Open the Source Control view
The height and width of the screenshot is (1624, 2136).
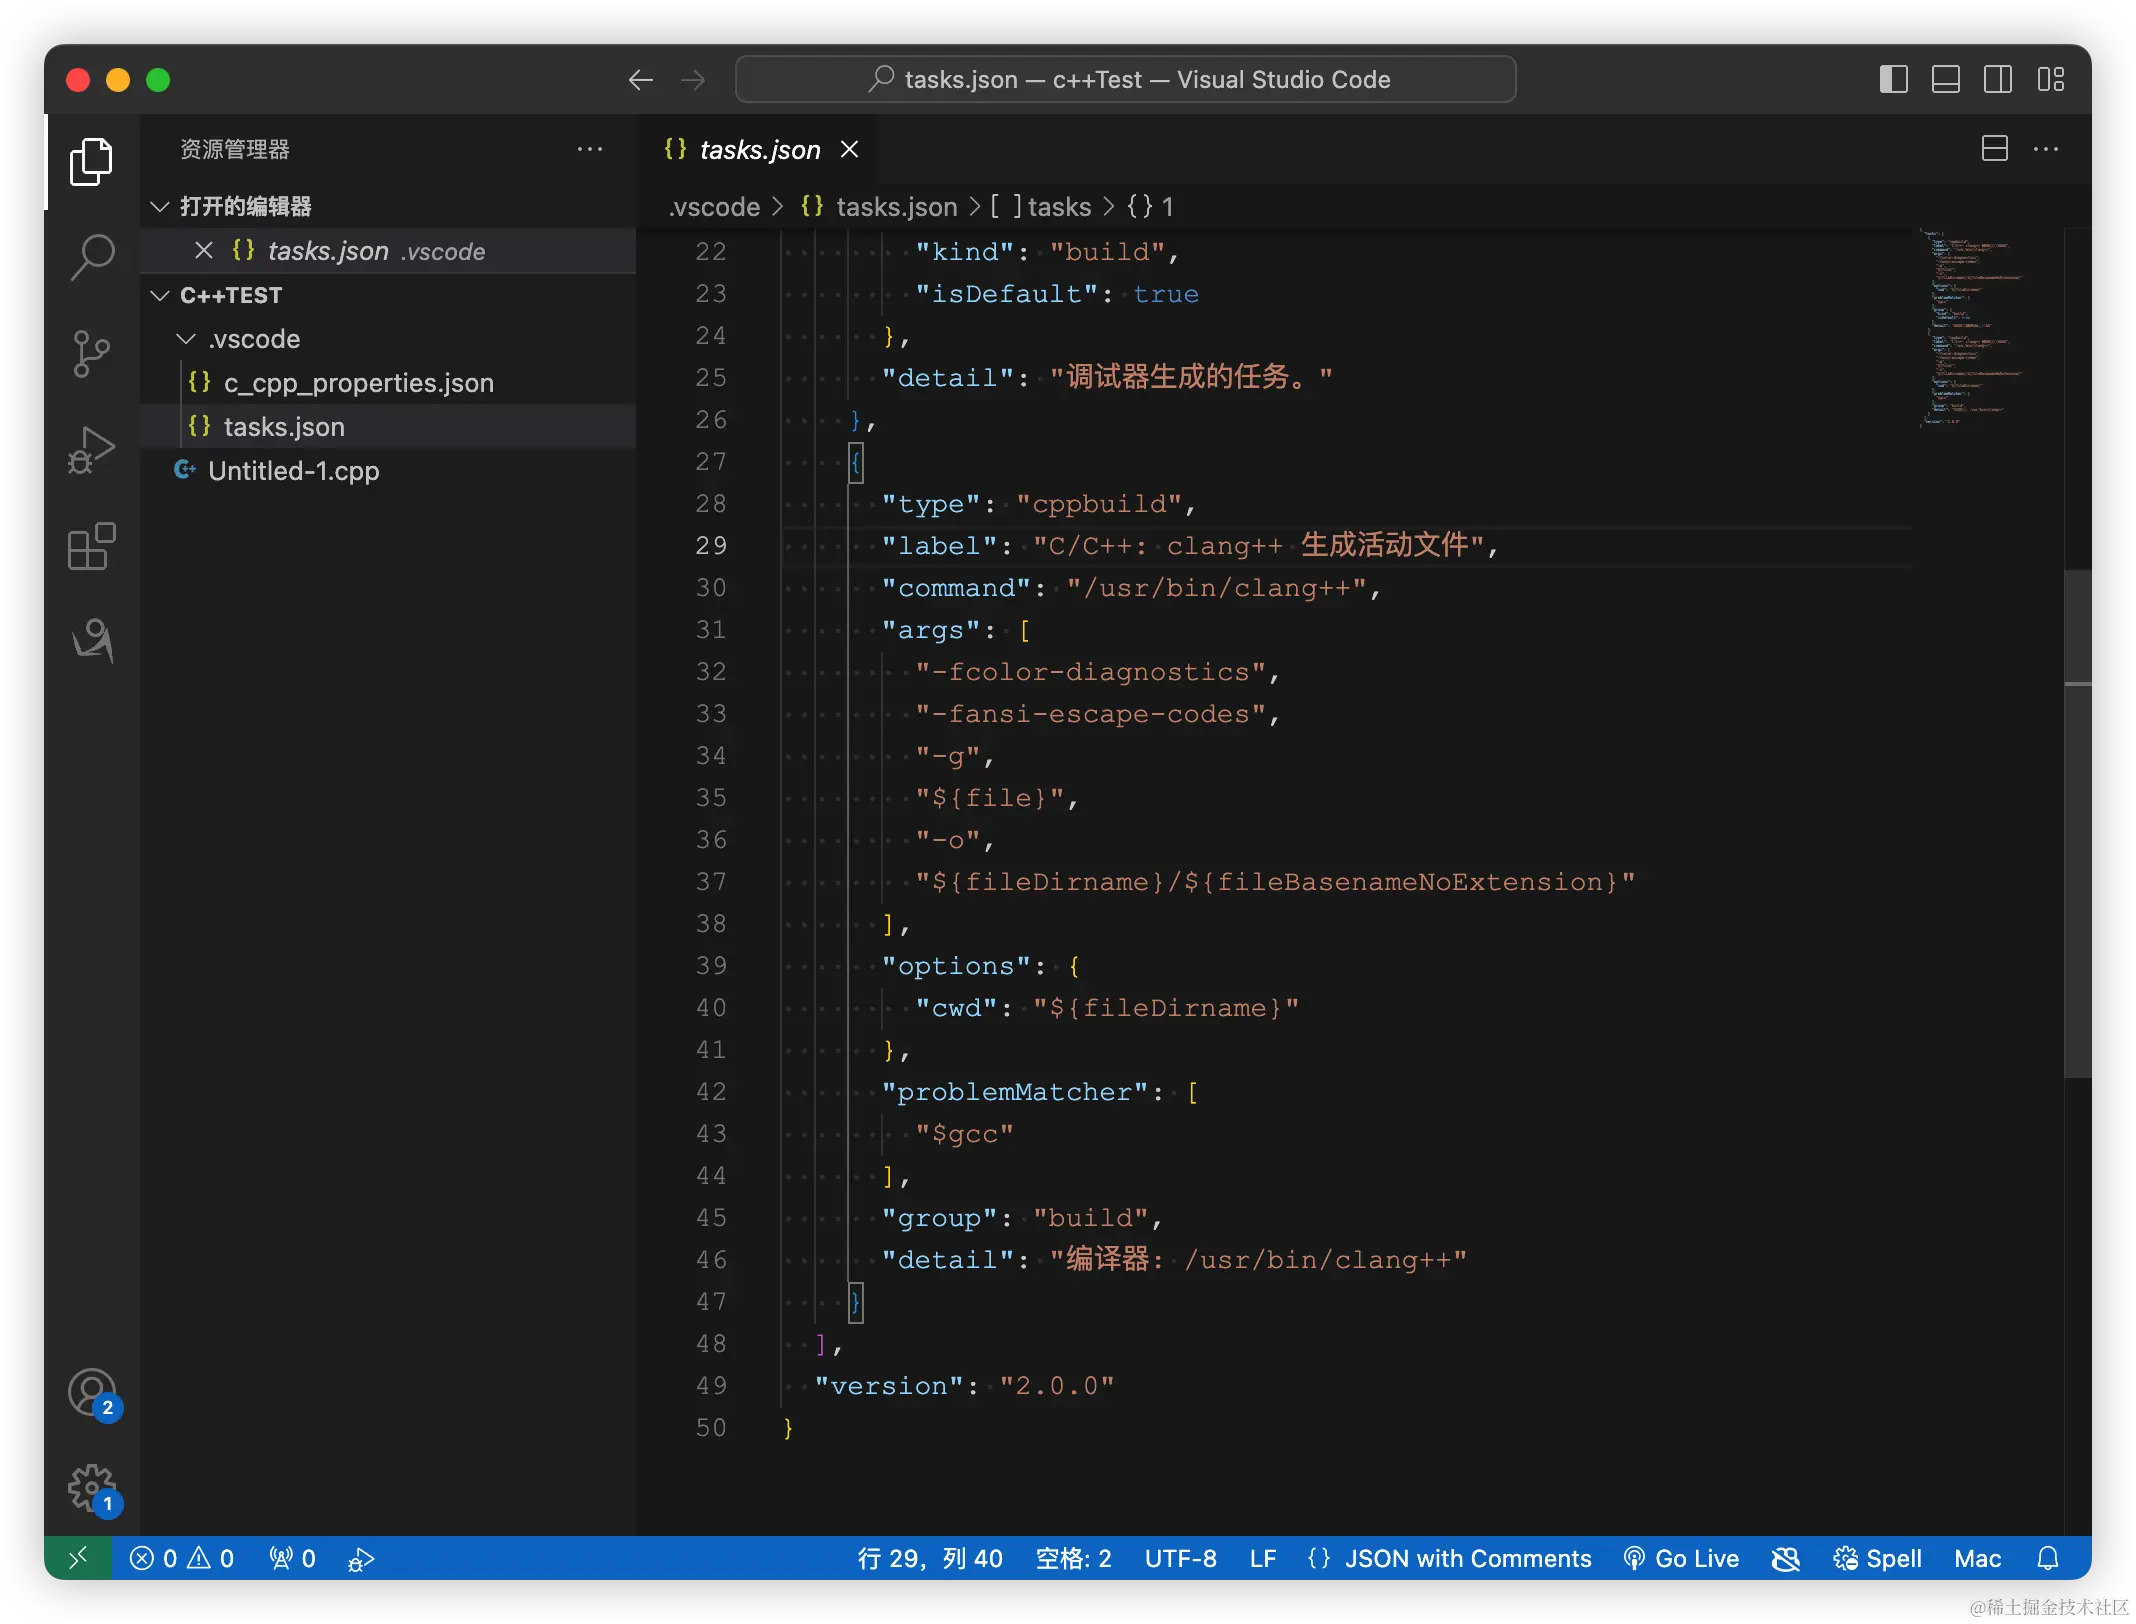coord(92,354)
